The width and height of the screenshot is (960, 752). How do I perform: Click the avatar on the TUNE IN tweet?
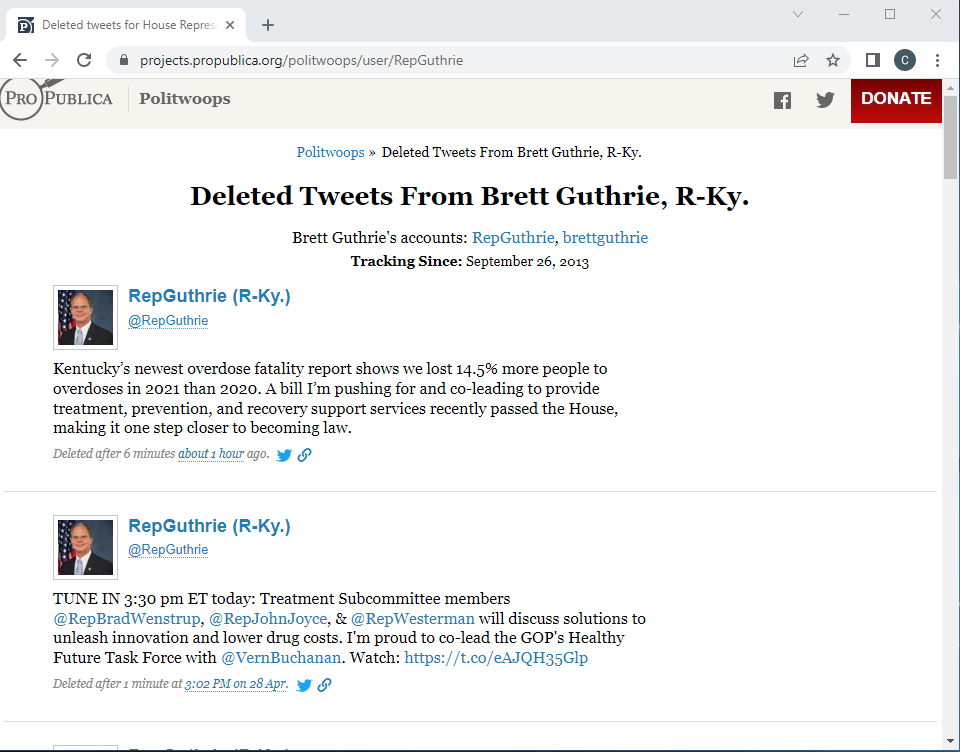point(85,547)
